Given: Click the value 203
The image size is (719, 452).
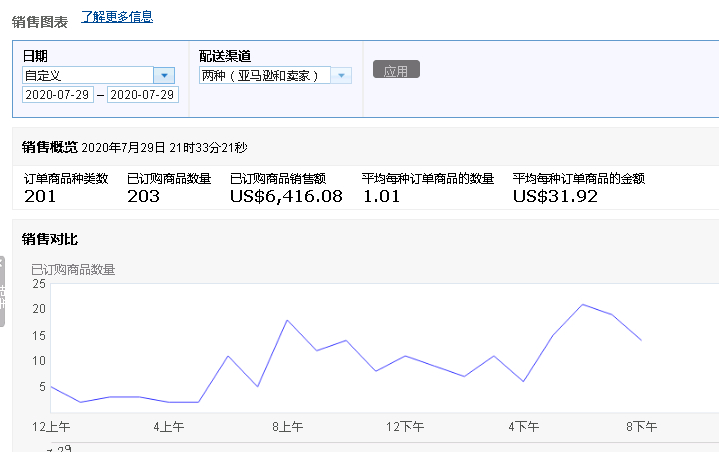Looking at the screenshot, I should click(x=144, y=196).
